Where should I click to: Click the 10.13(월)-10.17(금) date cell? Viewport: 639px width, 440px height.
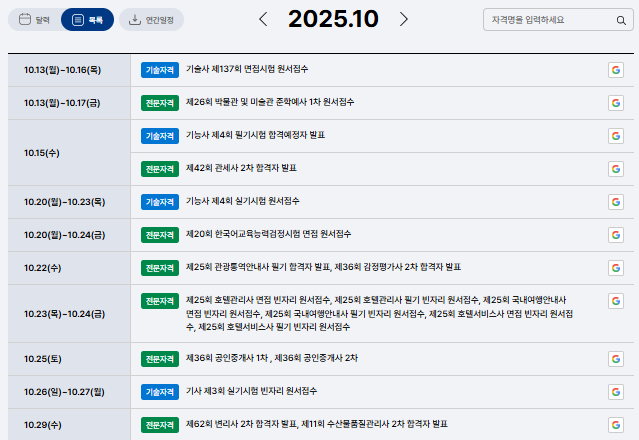click(69, 103)
